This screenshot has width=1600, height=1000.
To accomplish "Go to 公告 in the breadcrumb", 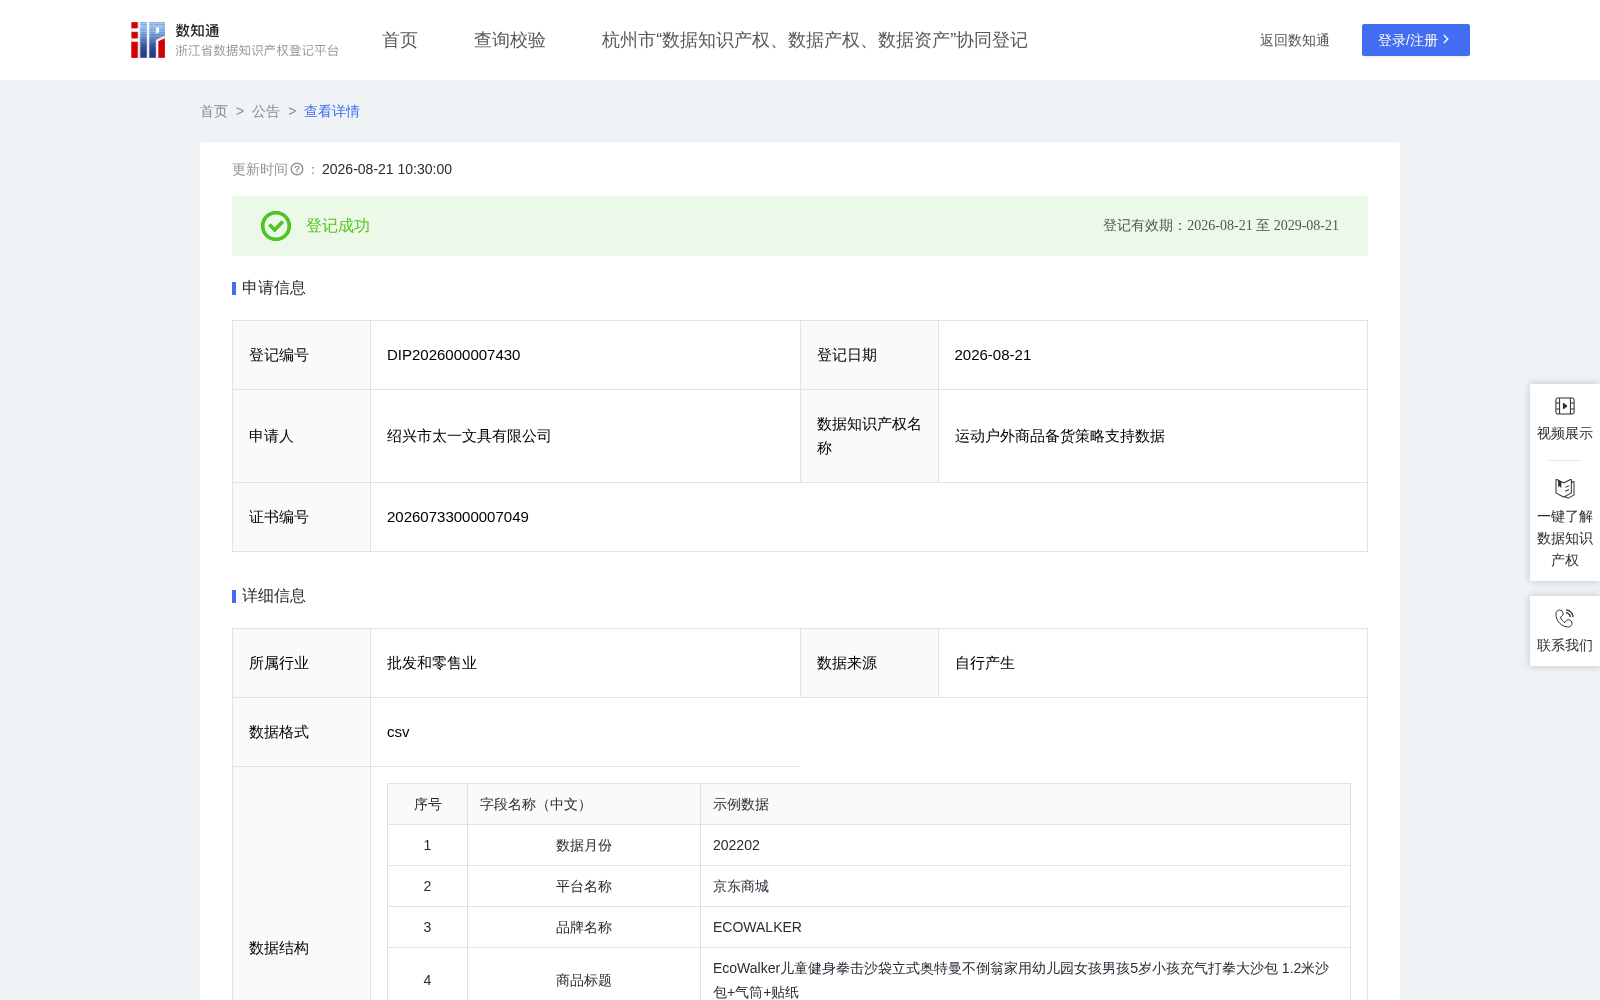I will click(266, 111).
